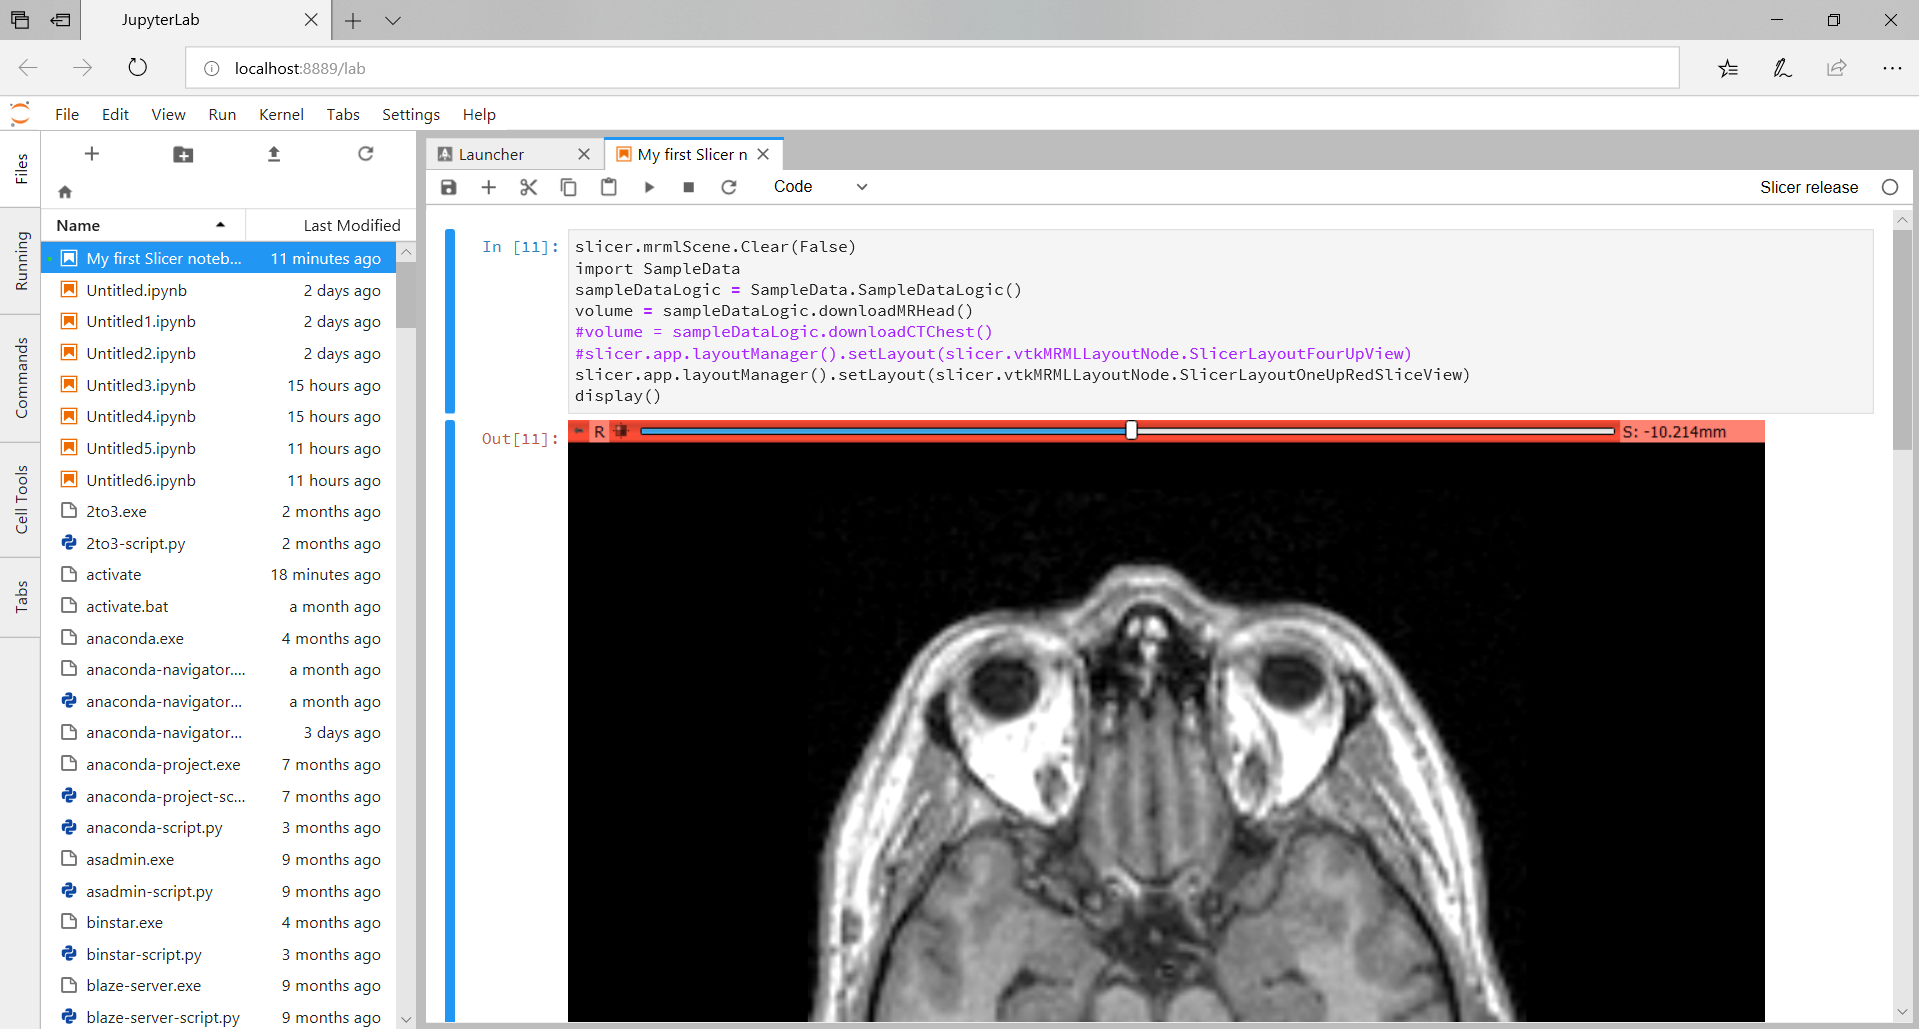The image size is (1919, 1029).
Task: Cut the selected notebook cell
Action: coord(528,187)
